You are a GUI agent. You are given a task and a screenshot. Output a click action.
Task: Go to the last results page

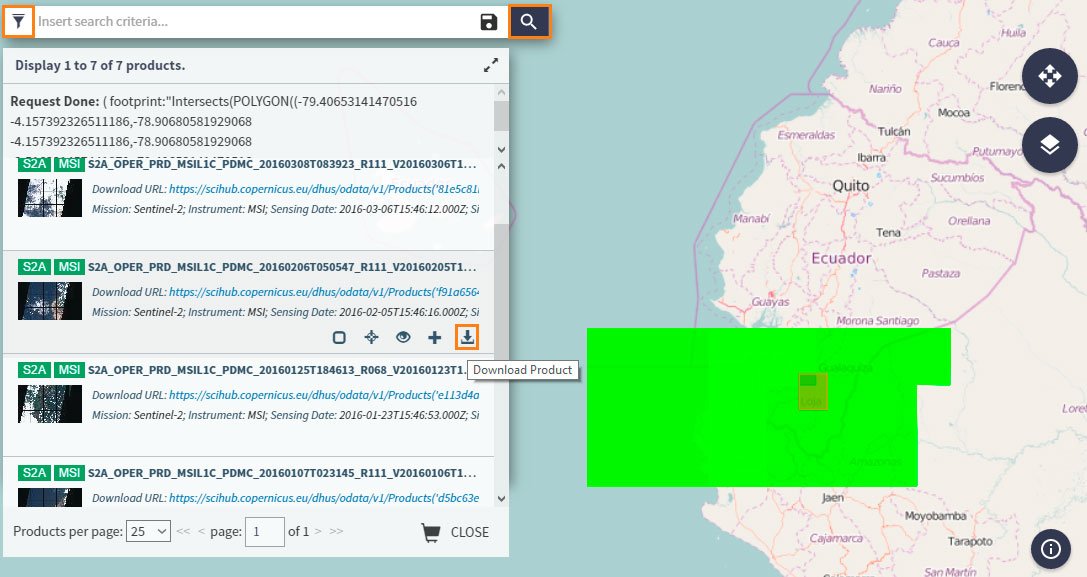point(336,531)
